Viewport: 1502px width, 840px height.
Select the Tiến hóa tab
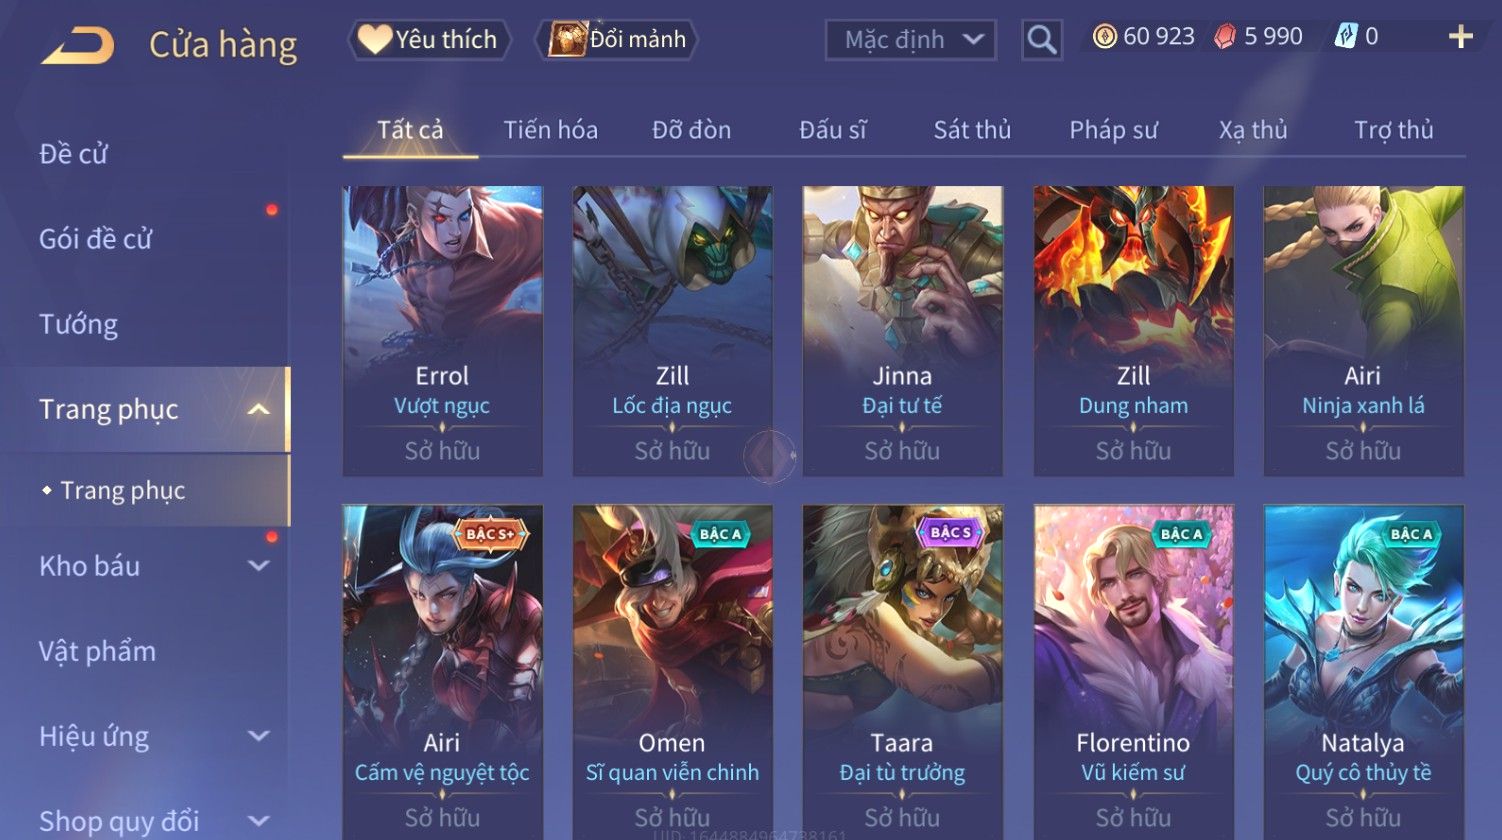pyautogui.click(x=550, y=130)
